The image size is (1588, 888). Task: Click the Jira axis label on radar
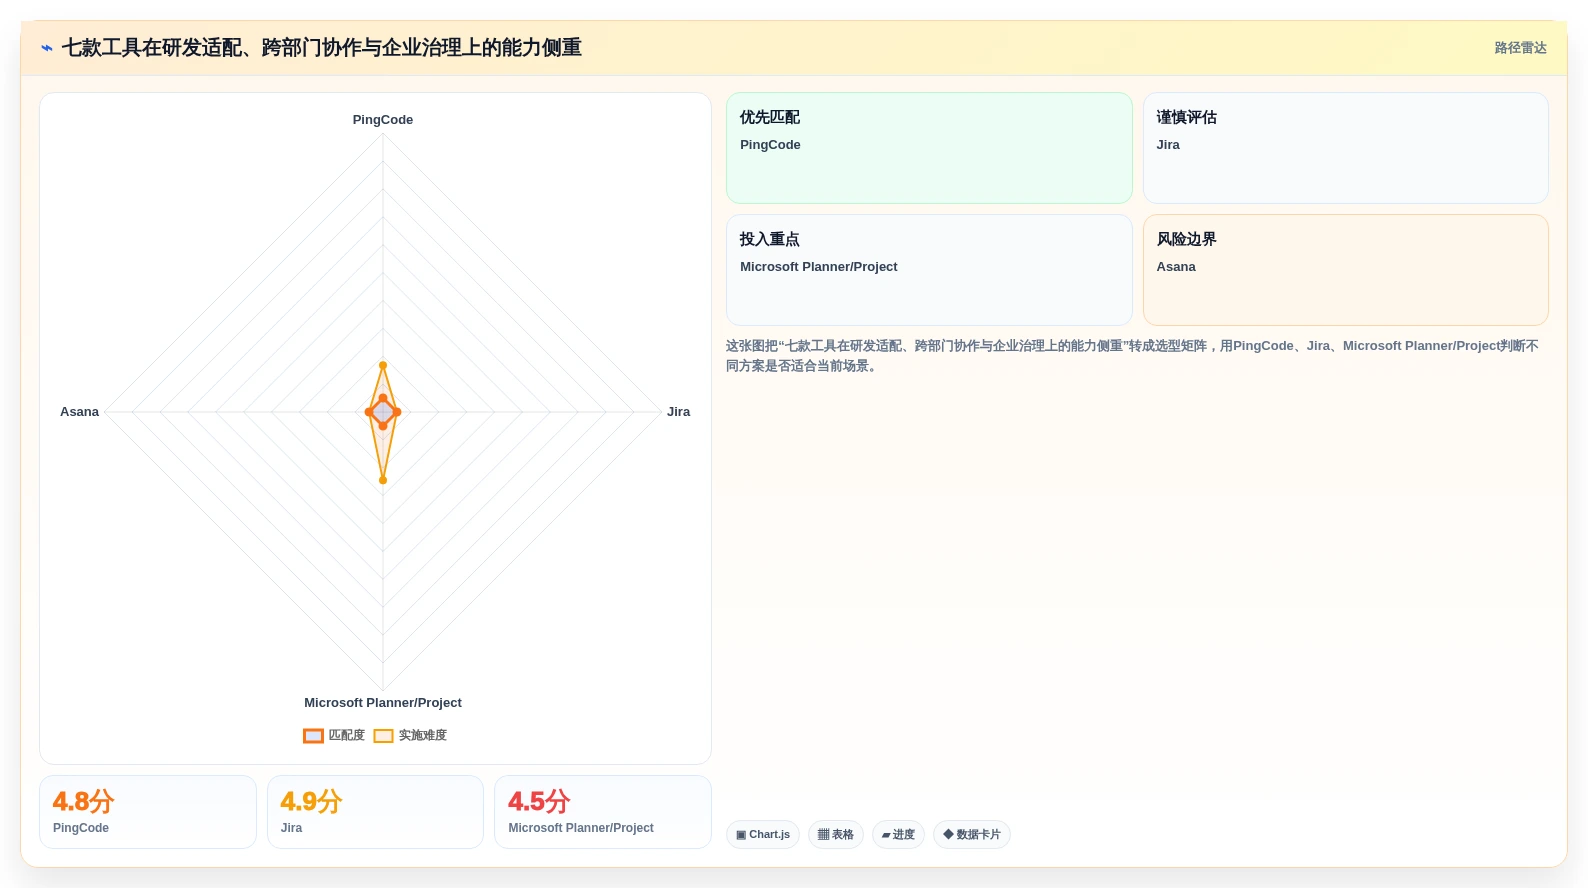pyautogui.click(x=679, y=412)
